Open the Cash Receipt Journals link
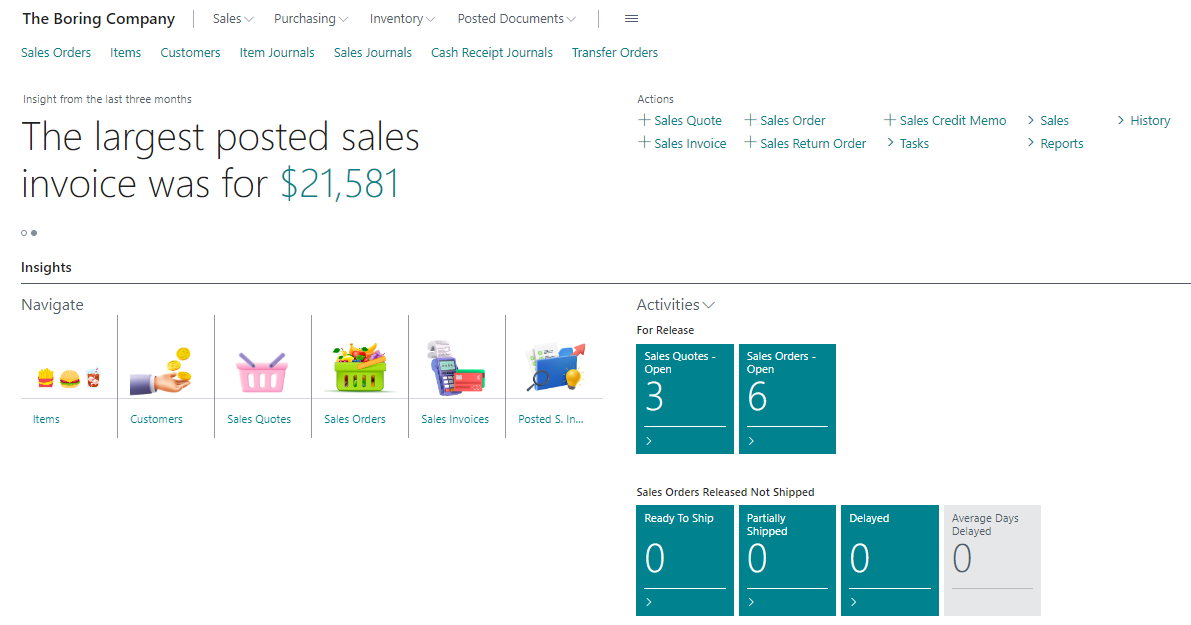1191x625 pixels. click(491, 52)
